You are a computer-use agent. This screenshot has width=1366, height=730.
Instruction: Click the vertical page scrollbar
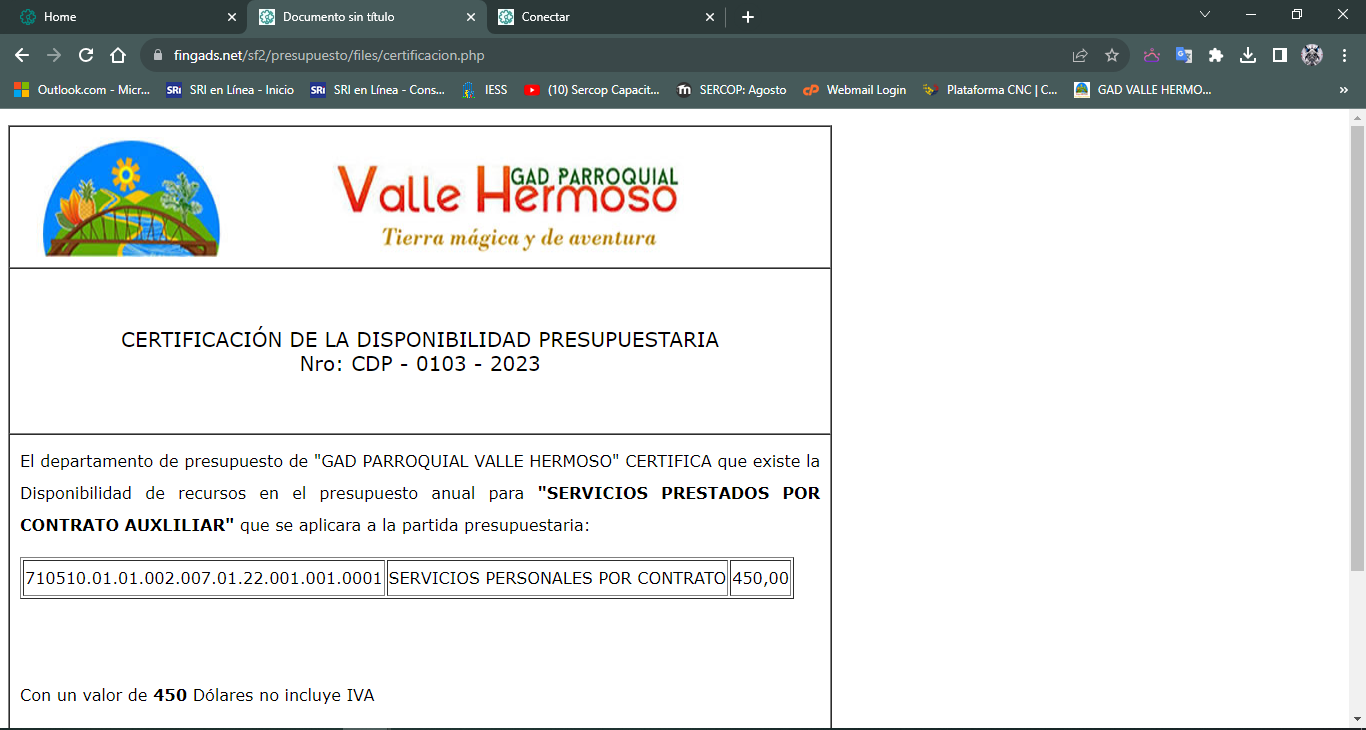click(1357, 350)
